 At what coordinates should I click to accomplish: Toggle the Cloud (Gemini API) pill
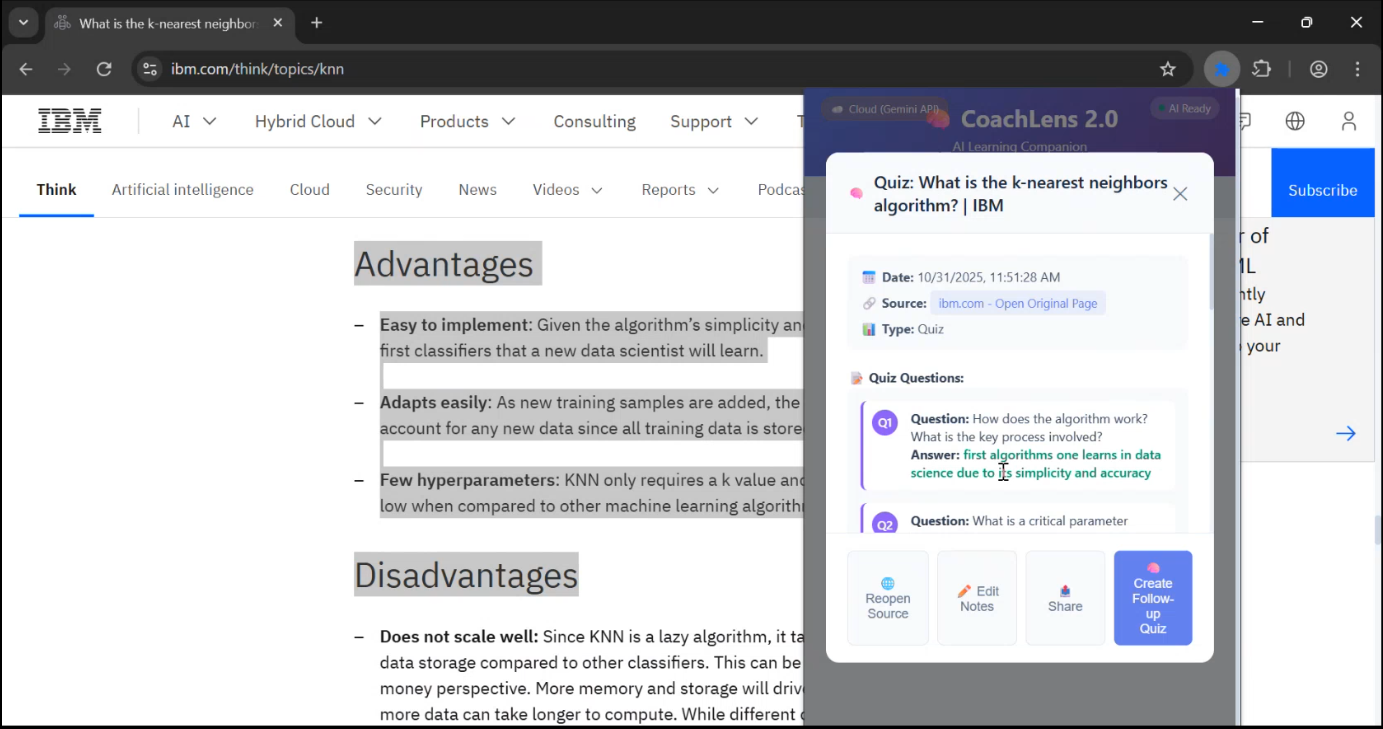(884, 109)
